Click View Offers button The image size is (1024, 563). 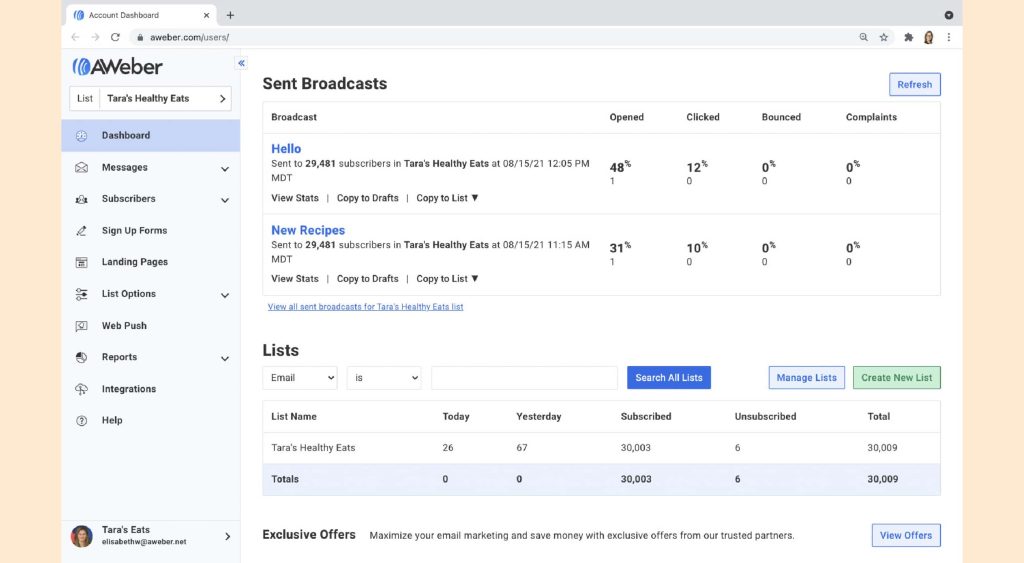[x=906, y=536]
